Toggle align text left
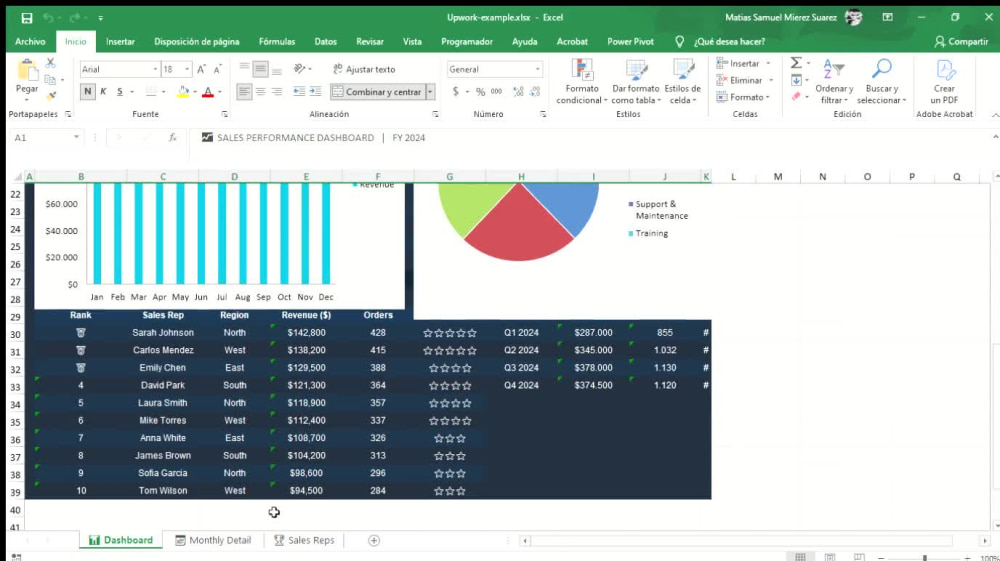Viewport: 1000px width, 561px height. click(x=244, y=92)
